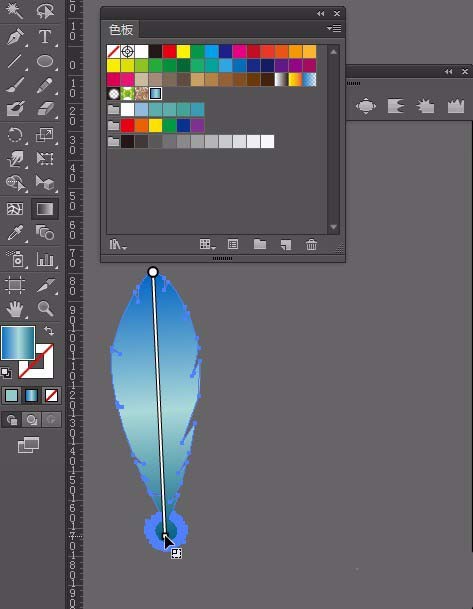Apply Gradient mode button
This screenshot has height=609, width=473.
tap(31, 396)
